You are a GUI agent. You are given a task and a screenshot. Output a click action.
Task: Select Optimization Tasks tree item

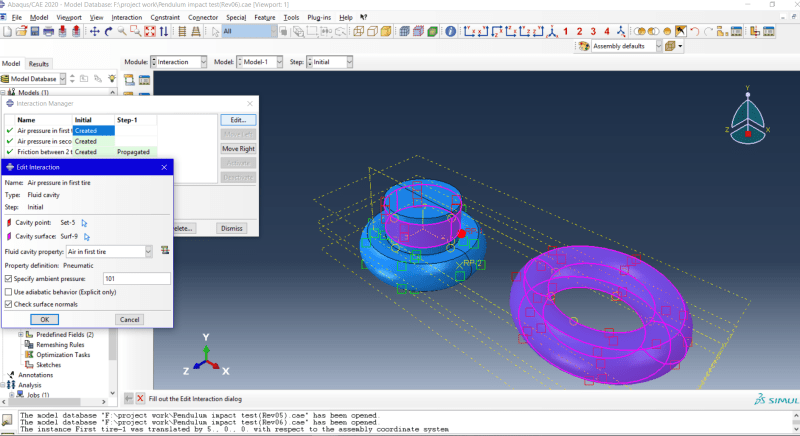(63, 354)
